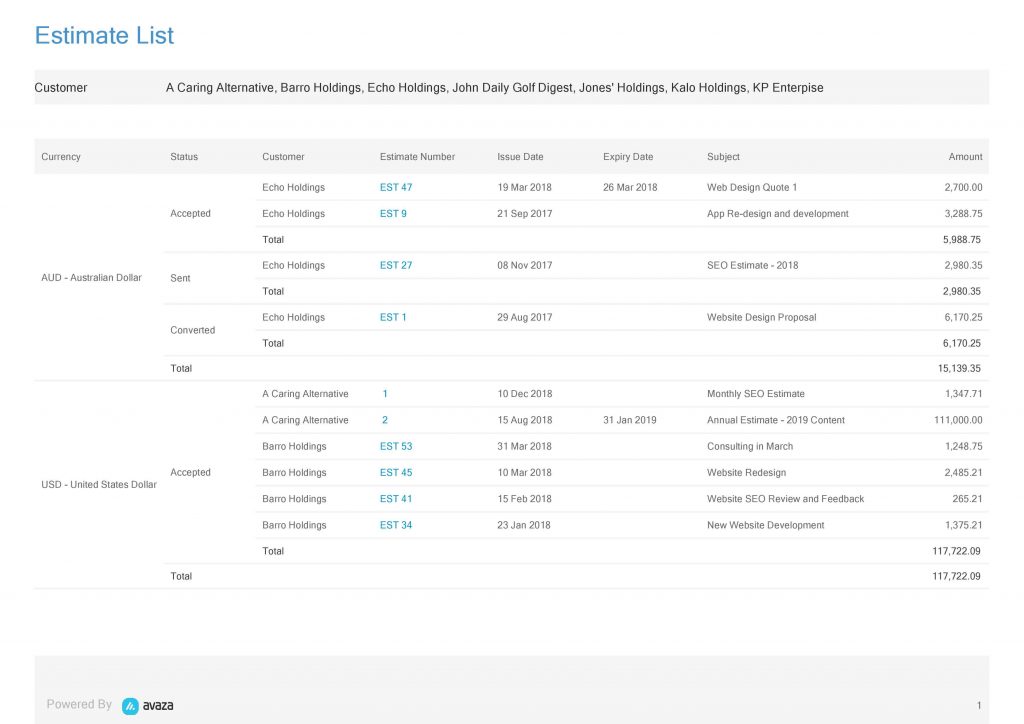1024x724 pixels.
Task: Open estimate EST 47 link
Action: click(396, 187)
